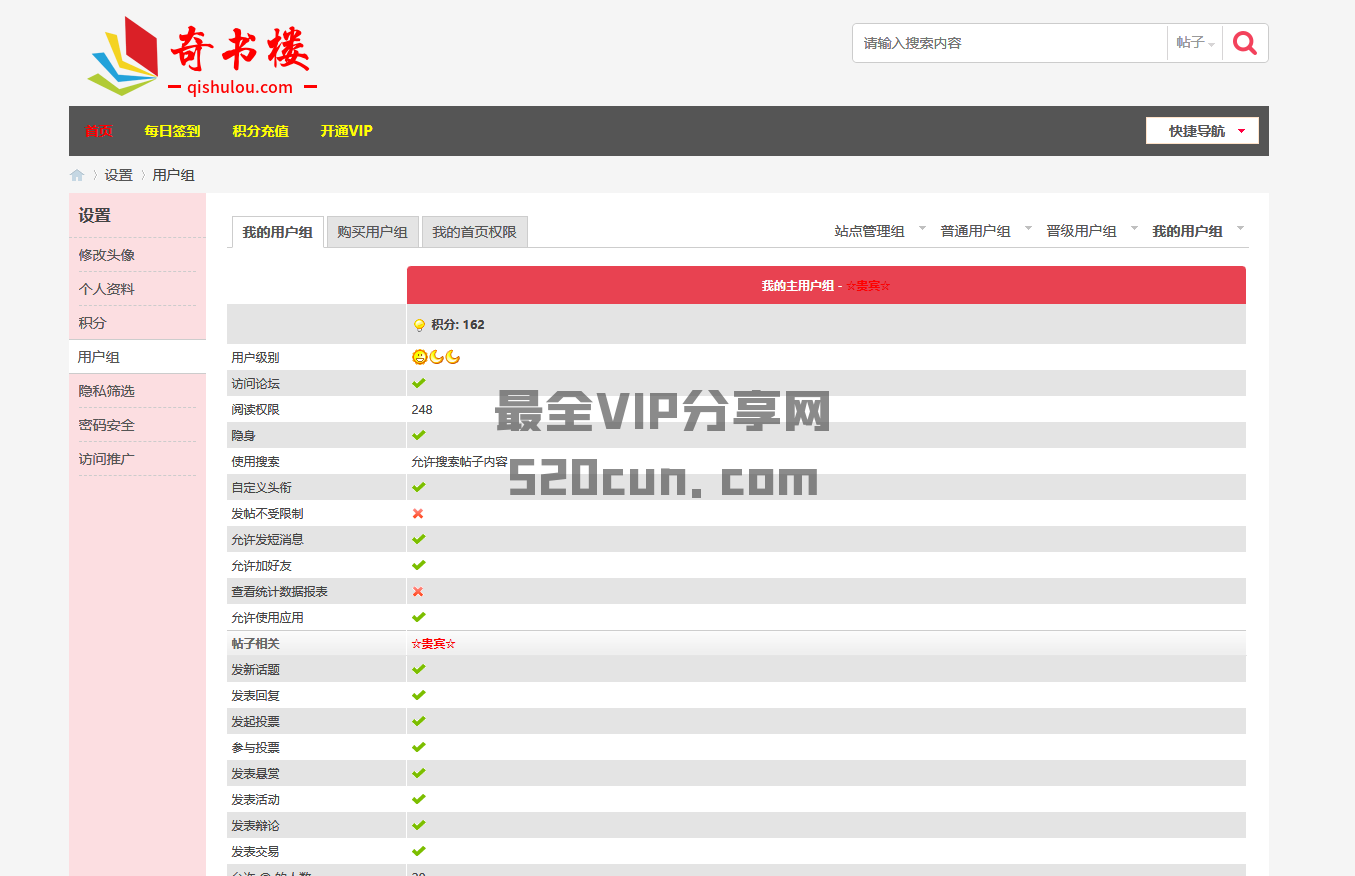Image resolution: width=1355 pixels, height=876 pixels.
Task: Click the green check for 发表回复
Action: pos(419,695)
